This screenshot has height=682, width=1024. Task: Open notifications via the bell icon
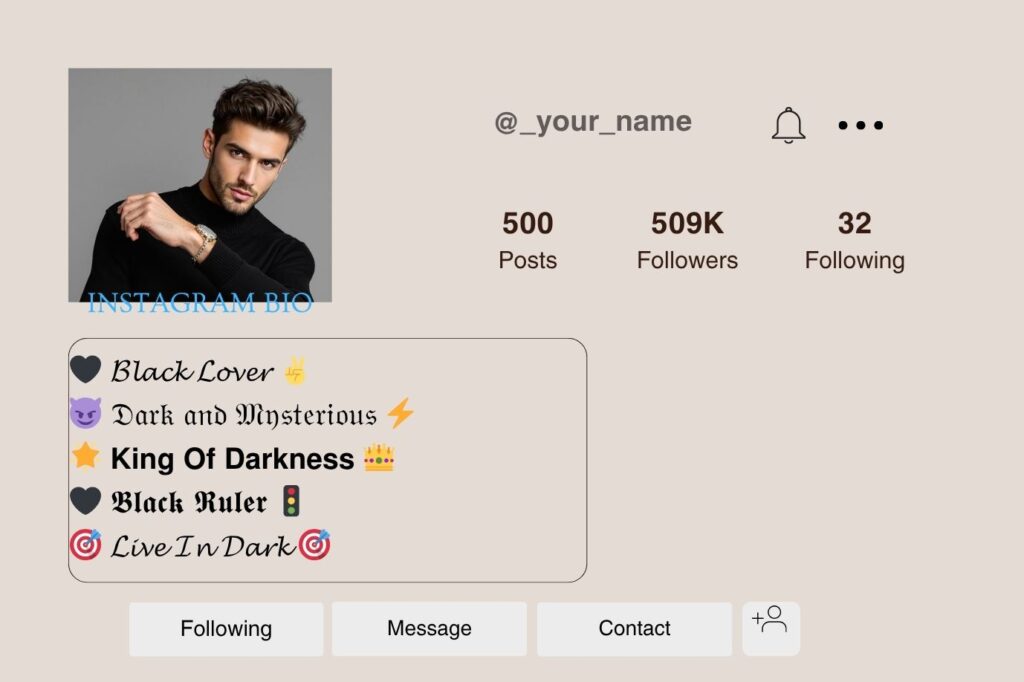click(x=788, y=124)
